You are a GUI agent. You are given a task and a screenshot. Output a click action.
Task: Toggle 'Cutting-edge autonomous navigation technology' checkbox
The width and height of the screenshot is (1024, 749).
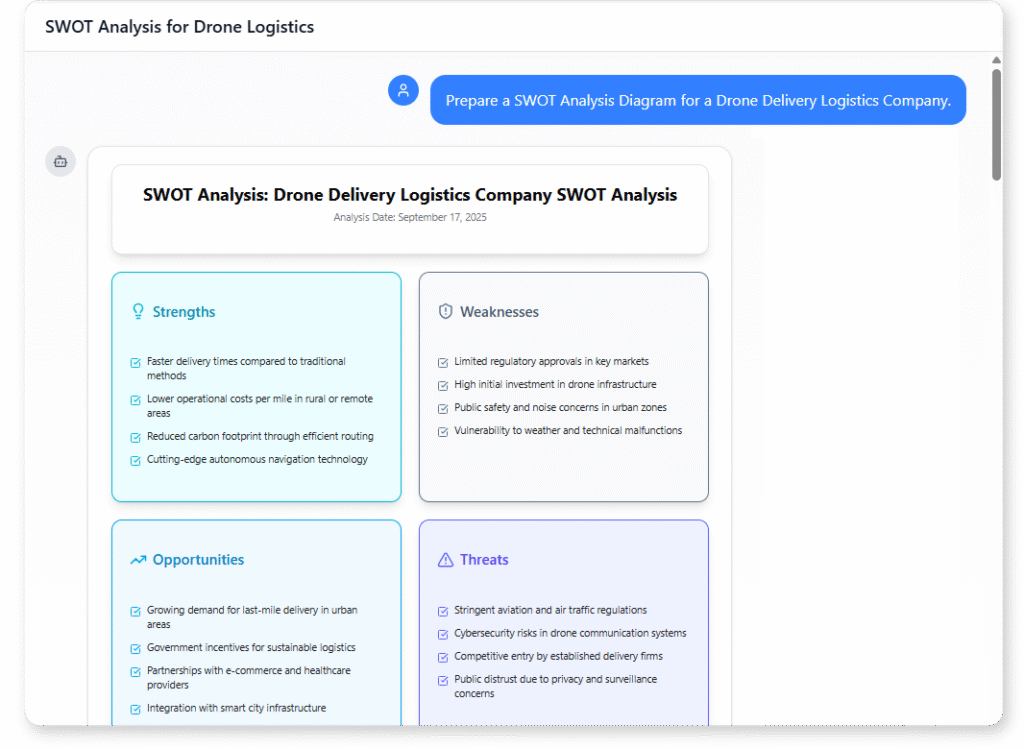coord(135,459)
